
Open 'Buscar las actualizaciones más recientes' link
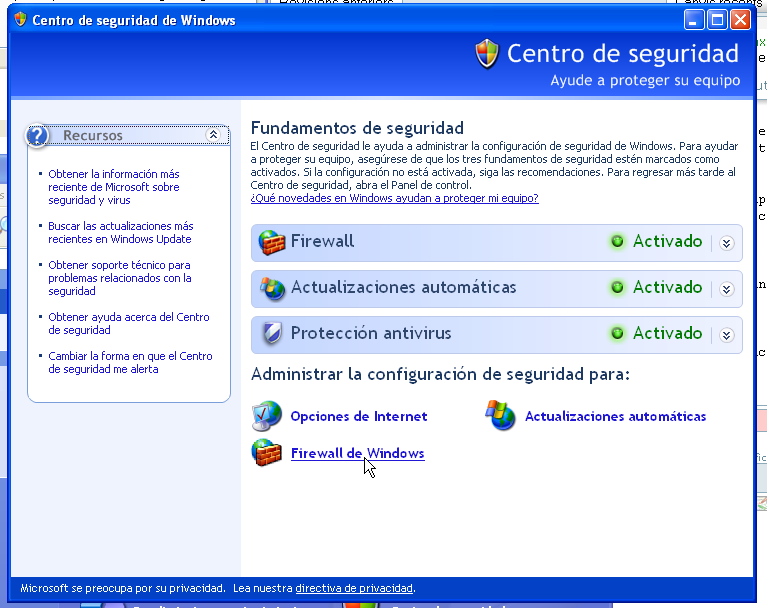pyautogui.click(x=120, y=233)
